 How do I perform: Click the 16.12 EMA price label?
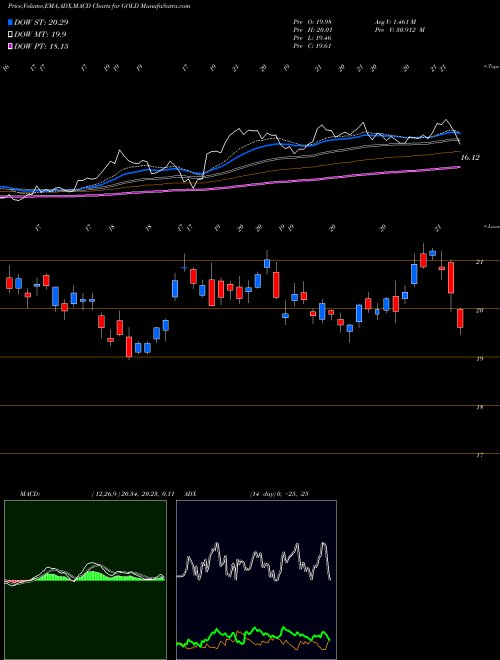470,157
